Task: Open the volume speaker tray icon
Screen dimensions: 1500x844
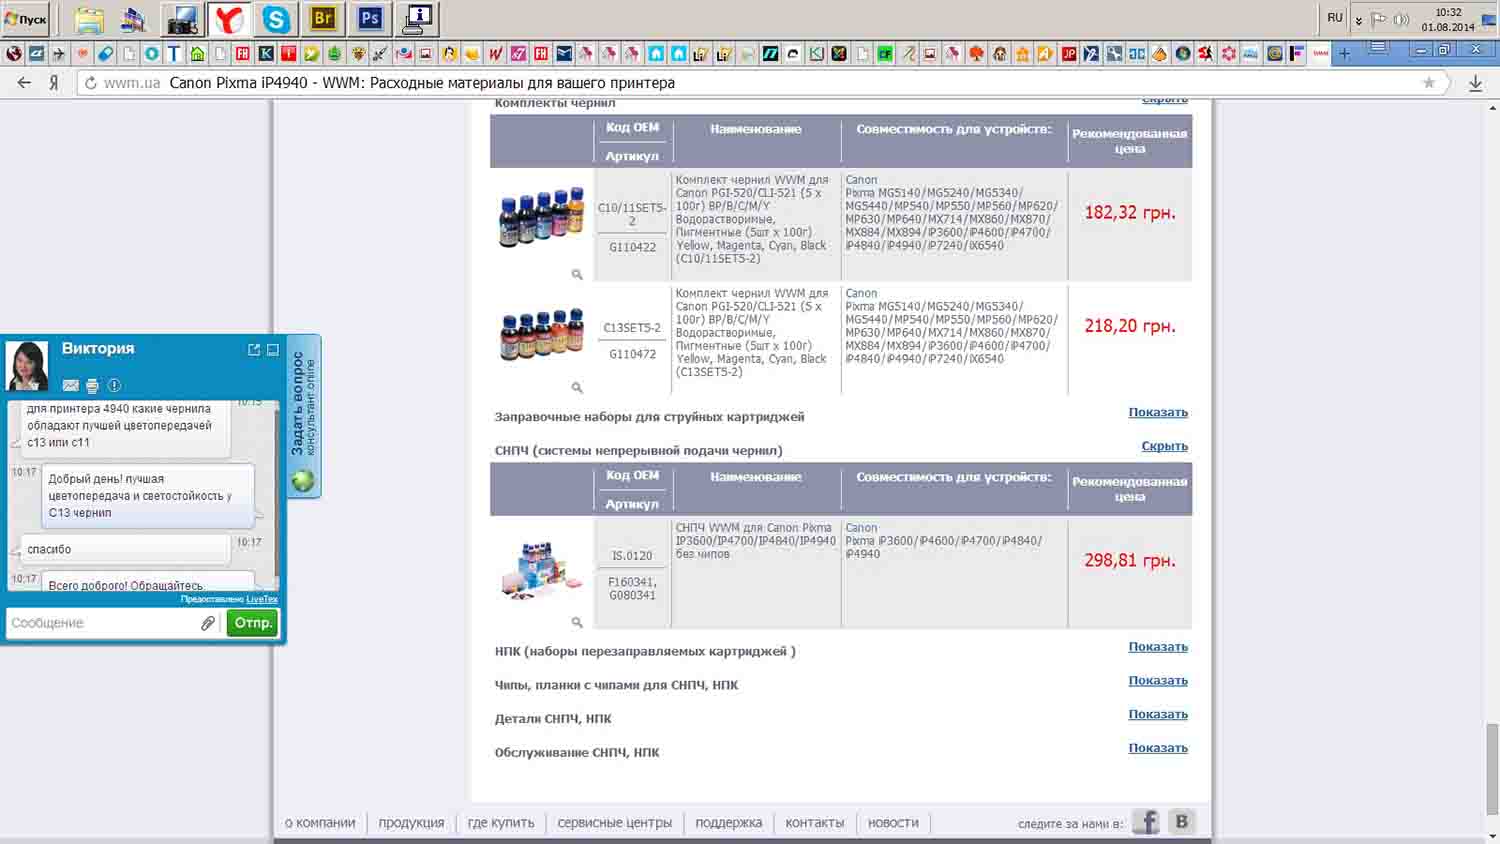Action: 1402,19
